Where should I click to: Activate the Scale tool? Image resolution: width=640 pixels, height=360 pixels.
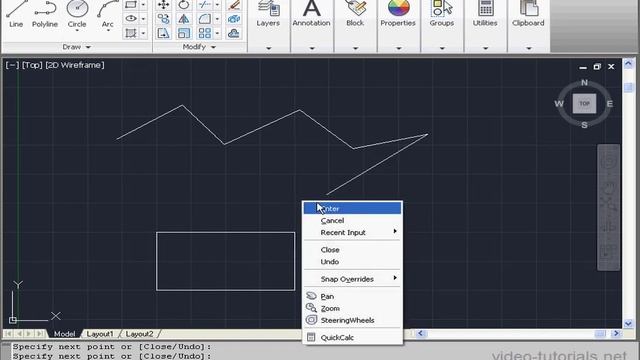(x=184, y=33)
